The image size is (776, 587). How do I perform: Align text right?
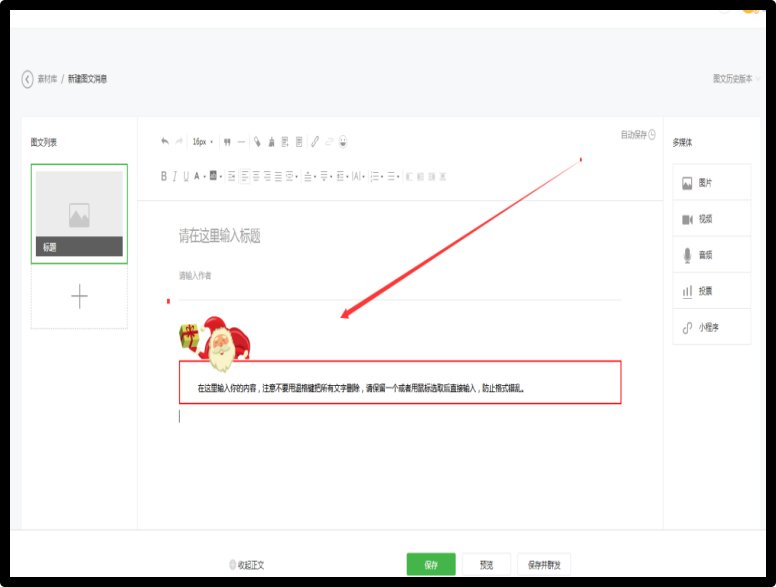267,176
